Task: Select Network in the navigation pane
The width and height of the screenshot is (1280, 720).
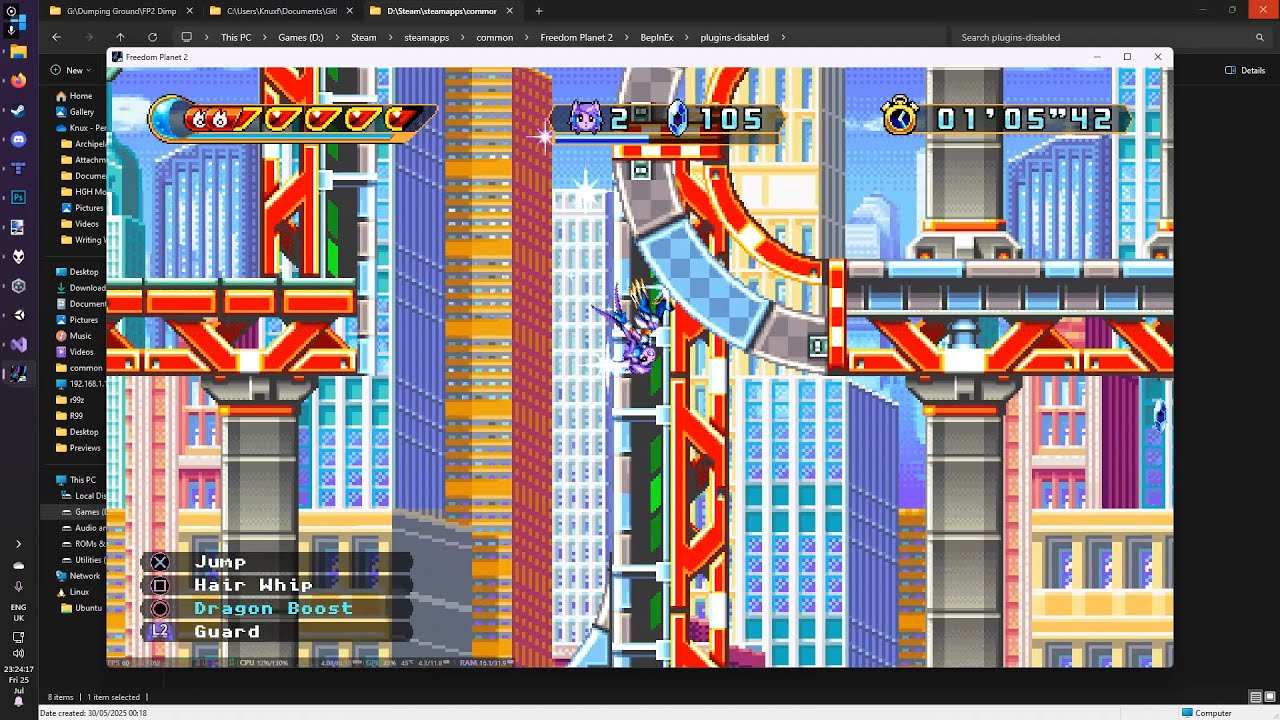Action: pyautogui.click(x=78, y=576)
